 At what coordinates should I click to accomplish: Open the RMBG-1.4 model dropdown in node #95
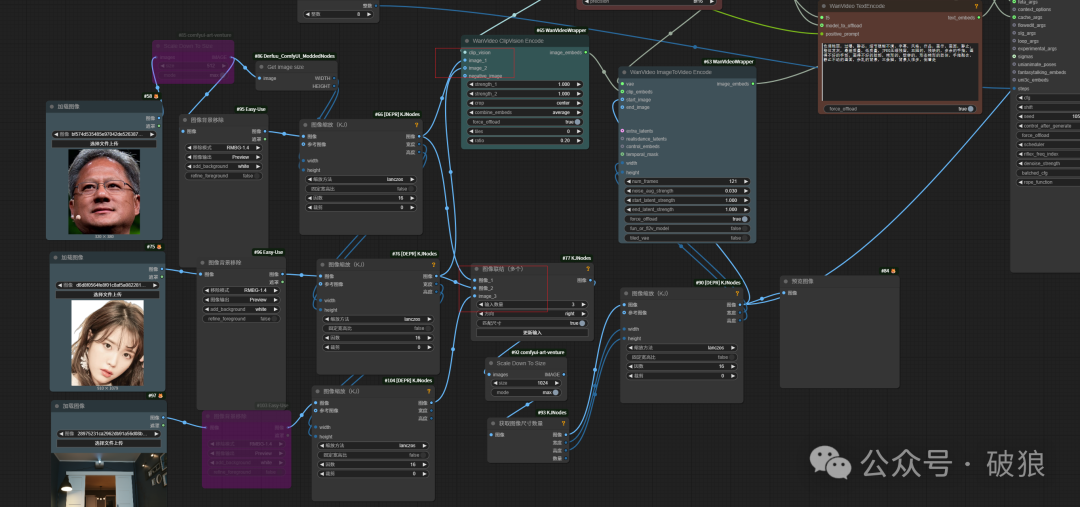point(224,148)
